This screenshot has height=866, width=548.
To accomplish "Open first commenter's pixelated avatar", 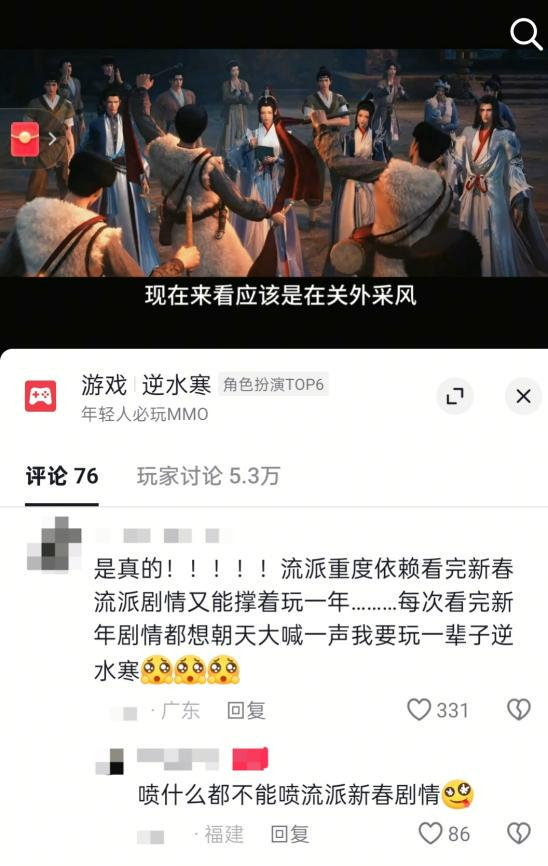I will pyautogui.click(x=54, y=543).
